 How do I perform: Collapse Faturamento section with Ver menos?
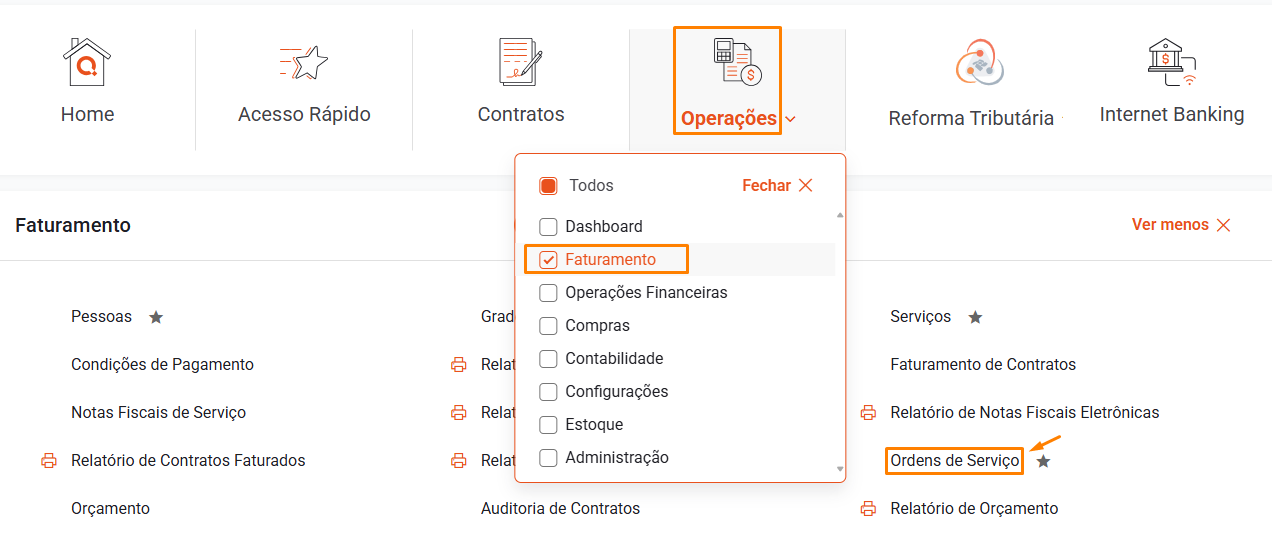(x=1181, y=225)
